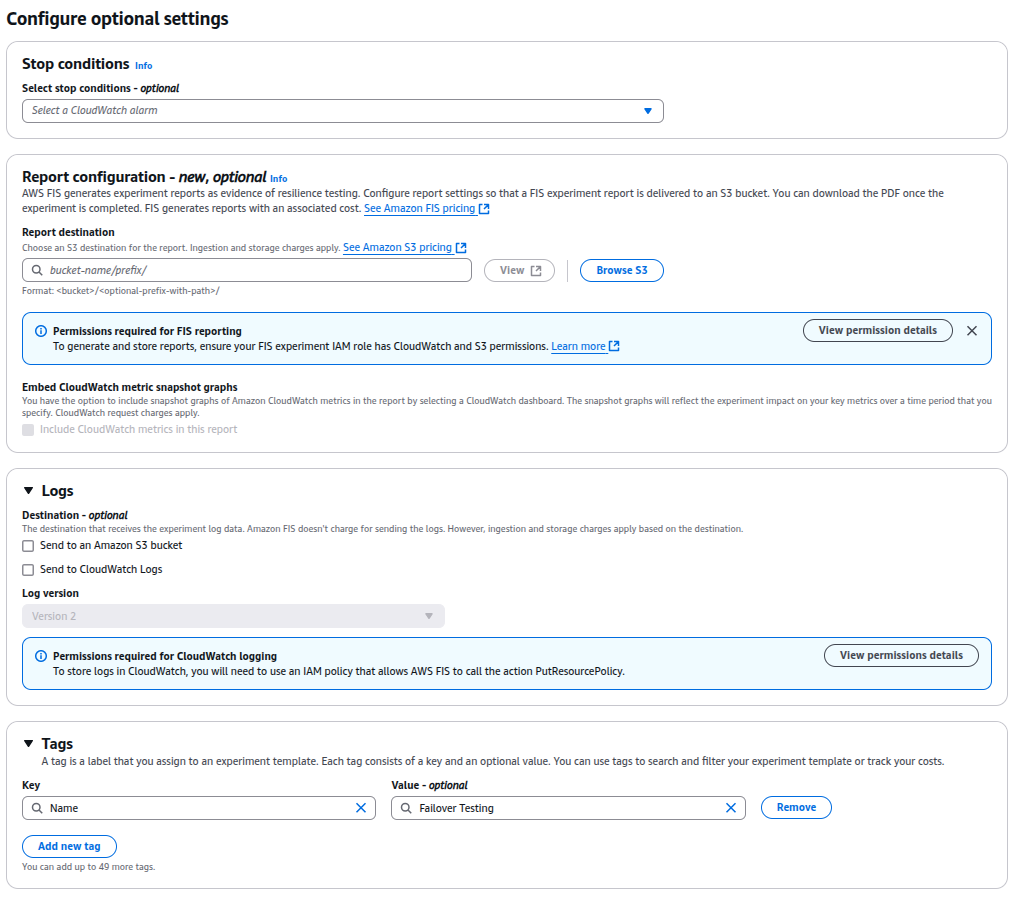Toggle Include CloudWatch metrics in this report

28,430
